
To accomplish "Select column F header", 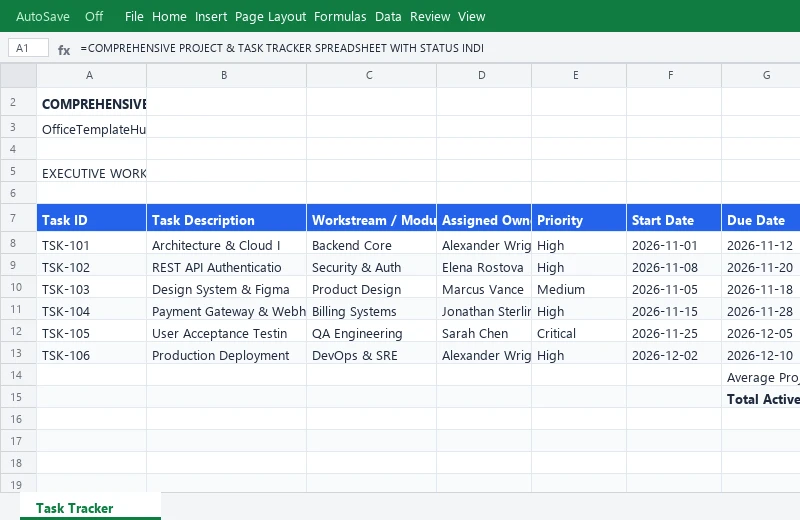I will (x=673, y=76).
